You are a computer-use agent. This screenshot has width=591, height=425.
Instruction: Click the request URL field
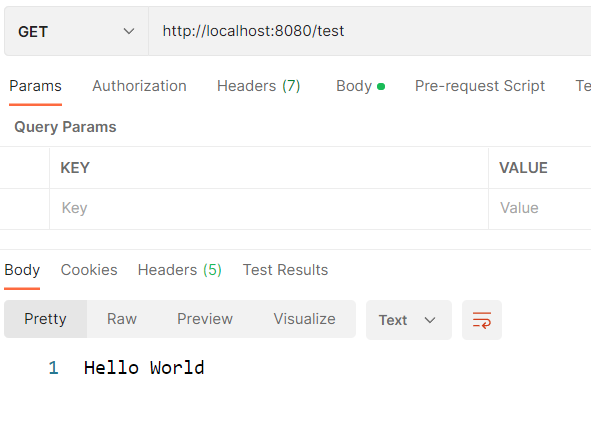[370, 31]
